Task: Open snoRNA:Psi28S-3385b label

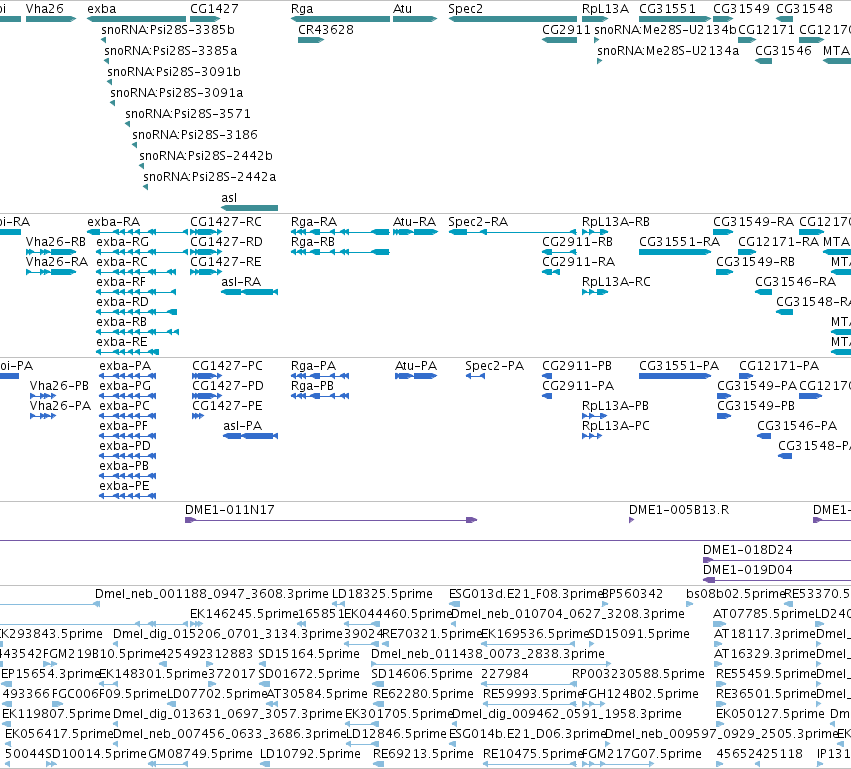Action: tap(168, 30)
